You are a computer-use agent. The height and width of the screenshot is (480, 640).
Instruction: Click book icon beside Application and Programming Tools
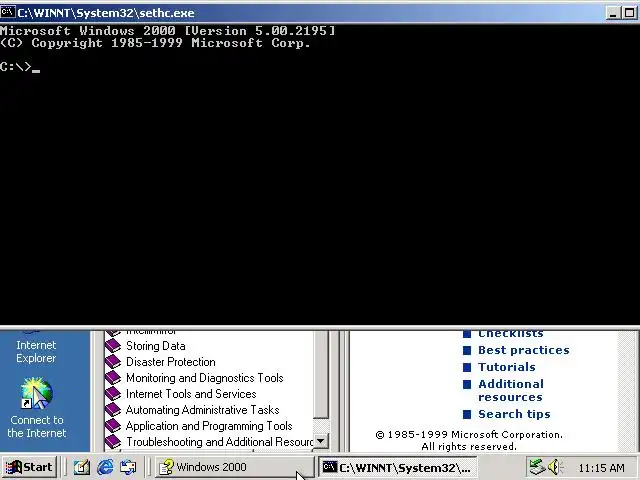[113, 426]
